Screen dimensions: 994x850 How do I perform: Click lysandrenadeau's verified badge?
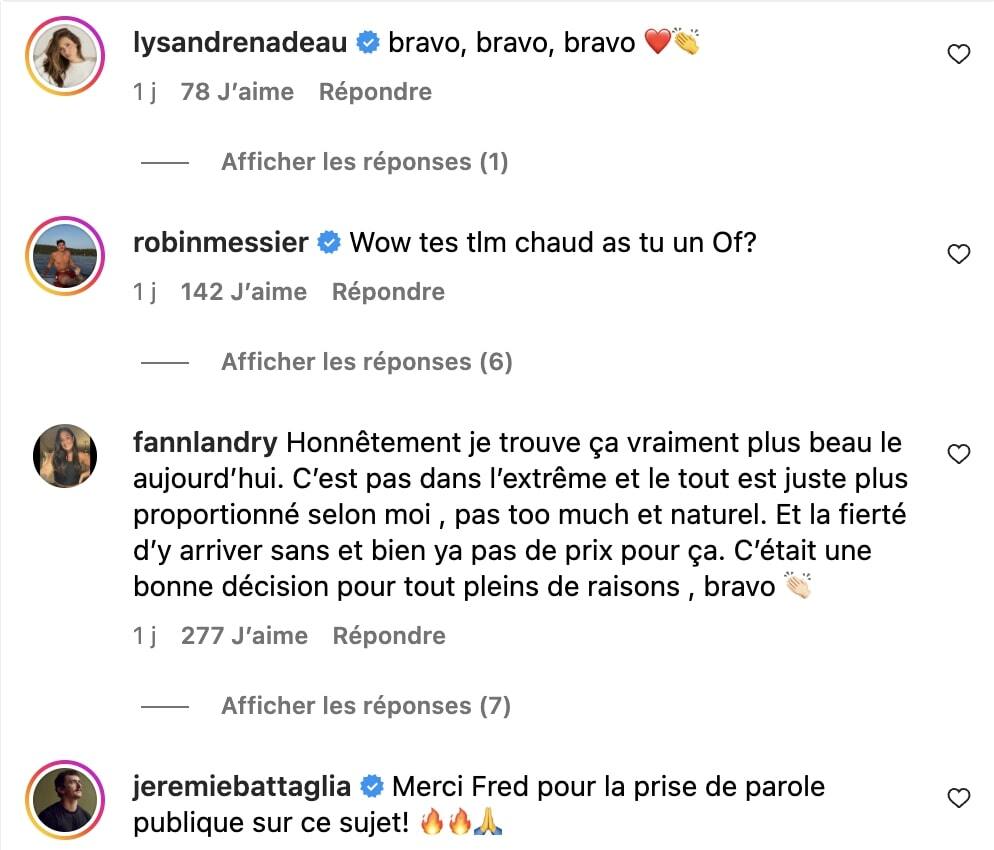pyautogui.click(x=368, y=43)
